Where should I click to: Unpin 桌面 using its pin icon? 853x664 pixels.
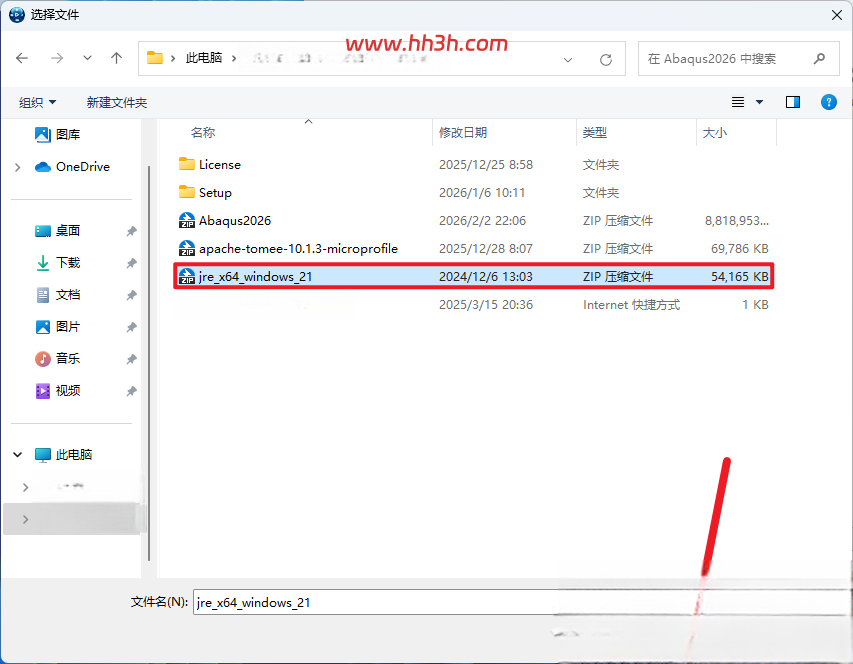pyautogui.click(x=131, y=231)
